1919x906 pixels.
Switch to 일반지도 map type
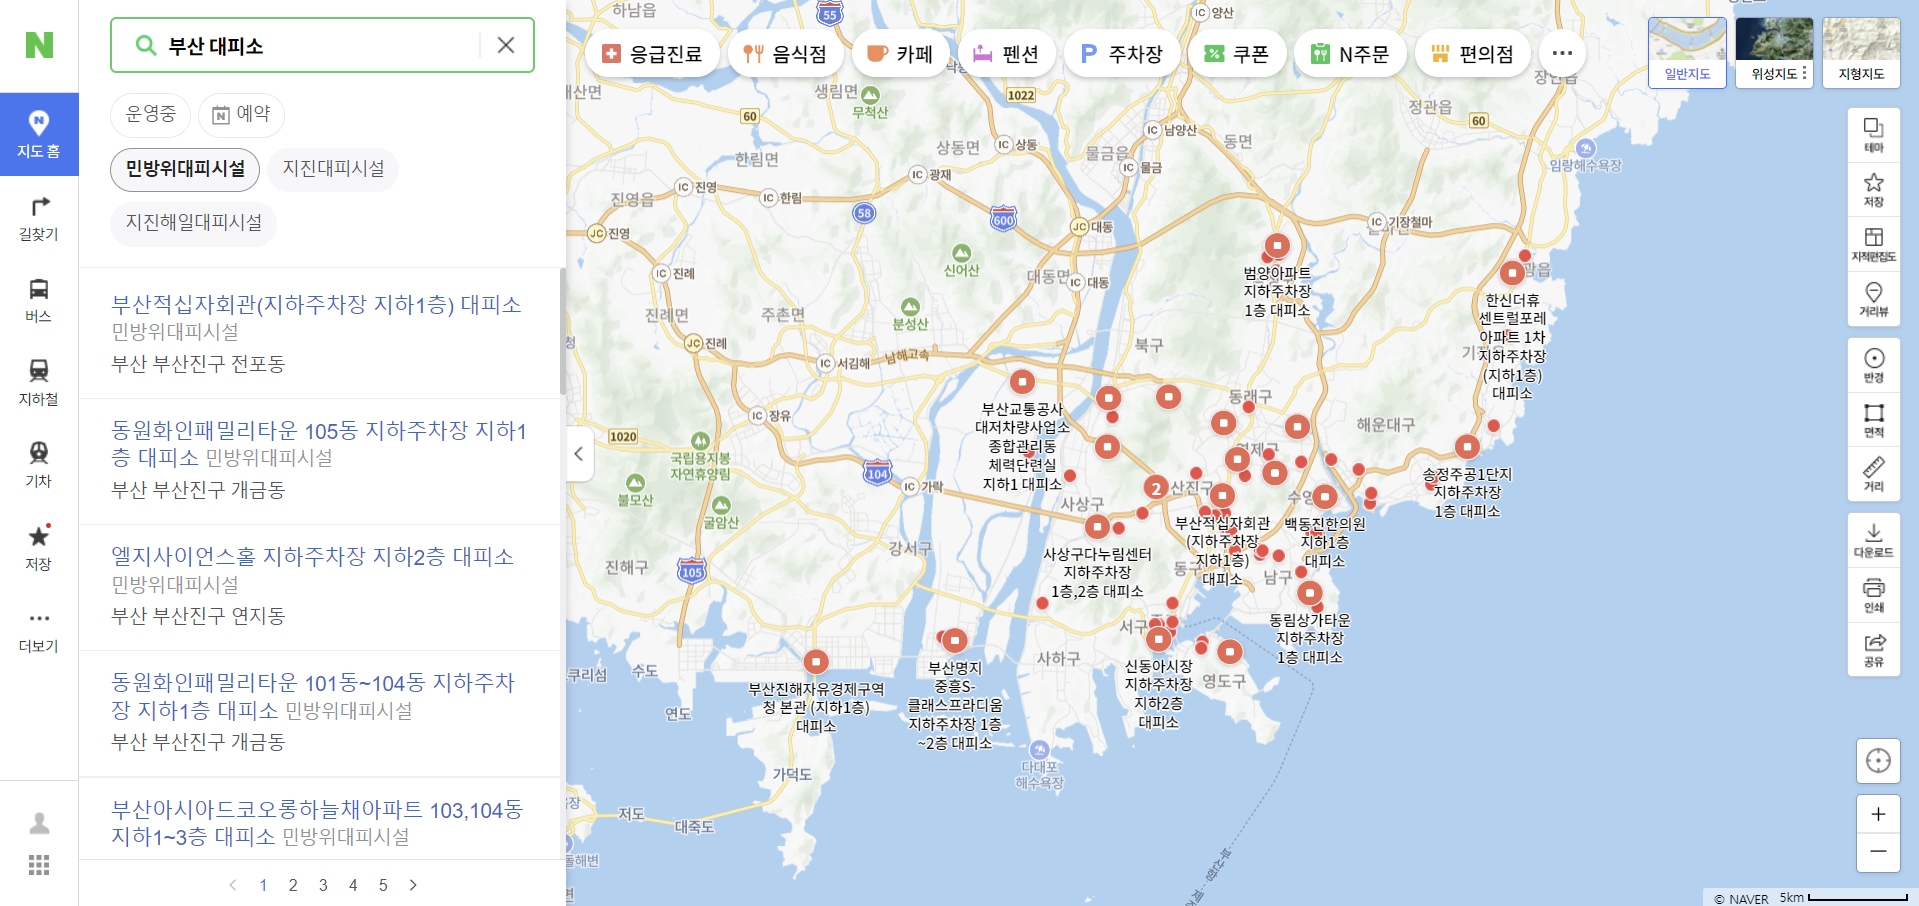pyautogui.click(x=1687, y=53)
